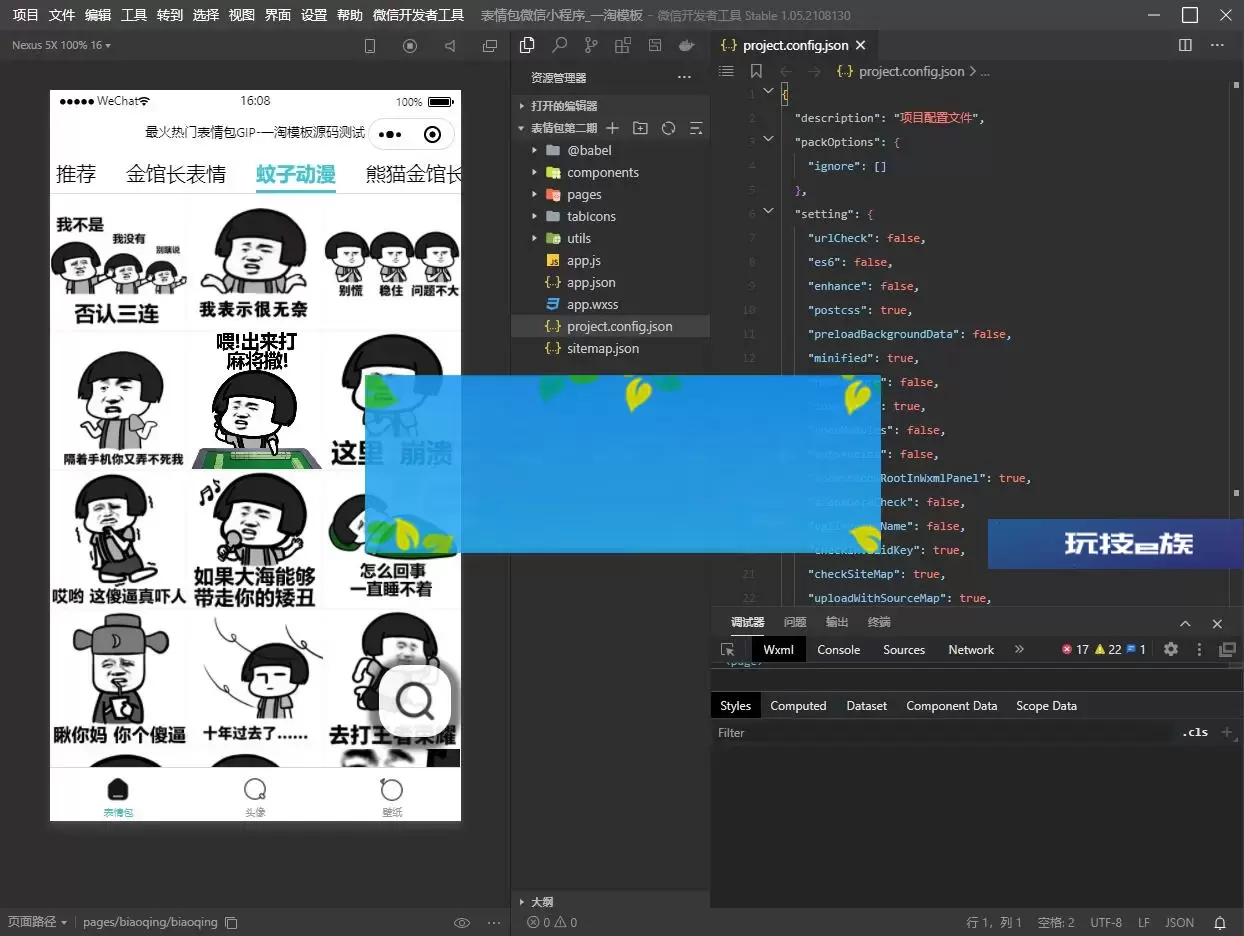Tap the floating search button in simulator
Image resolution: width=1244 pixels, height=936 pixels.
coord(414,701)
